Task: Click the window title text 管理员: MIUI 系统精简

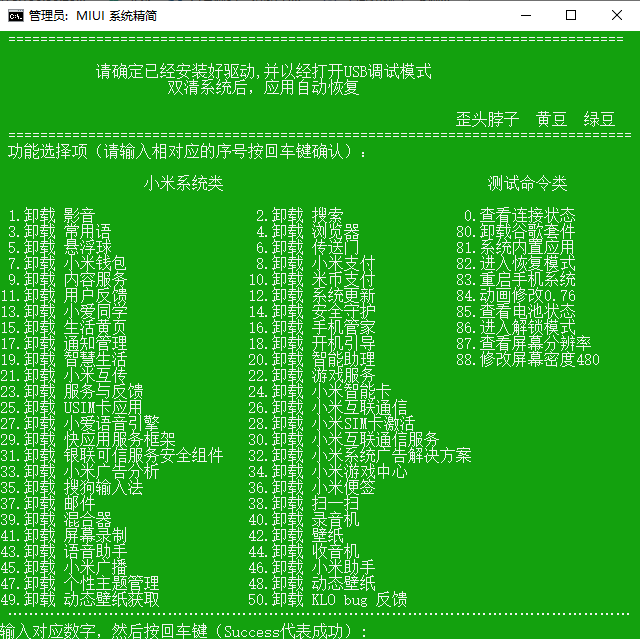Action: pos(92,16)
